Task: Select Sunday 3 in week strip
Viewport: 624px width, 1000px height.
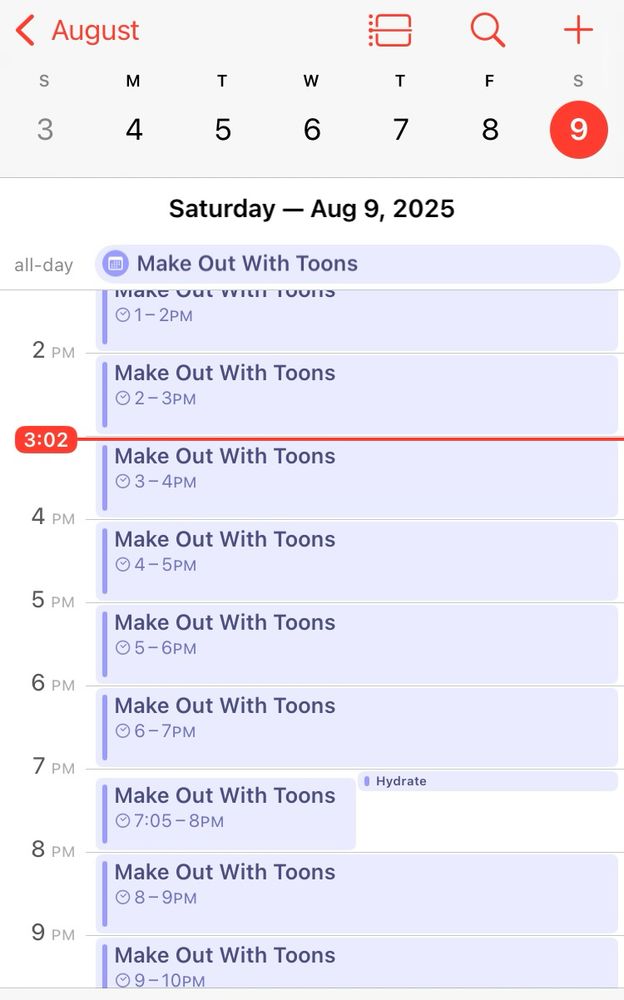Action: pyautogui.click(x=44, y=129)
